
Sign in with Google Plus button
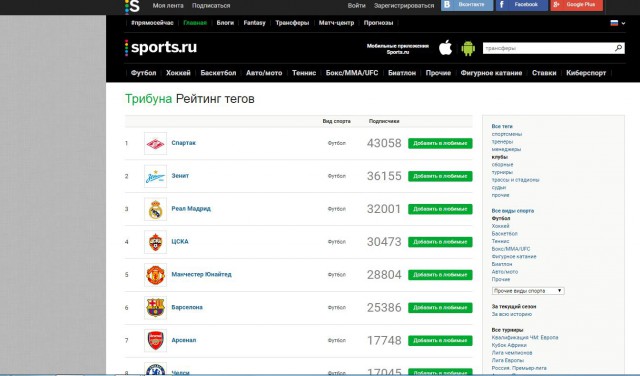pos(576,5)
